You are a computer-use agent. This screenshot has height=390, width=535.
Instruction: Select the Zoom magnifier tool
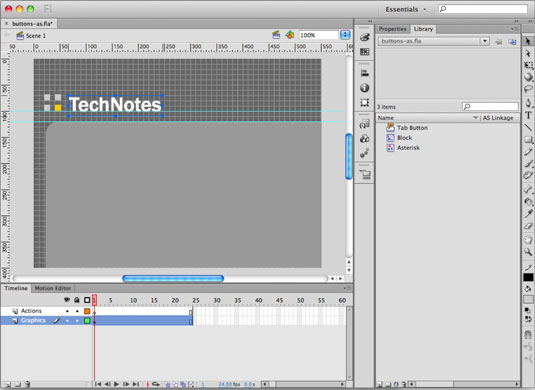point(528,252)
